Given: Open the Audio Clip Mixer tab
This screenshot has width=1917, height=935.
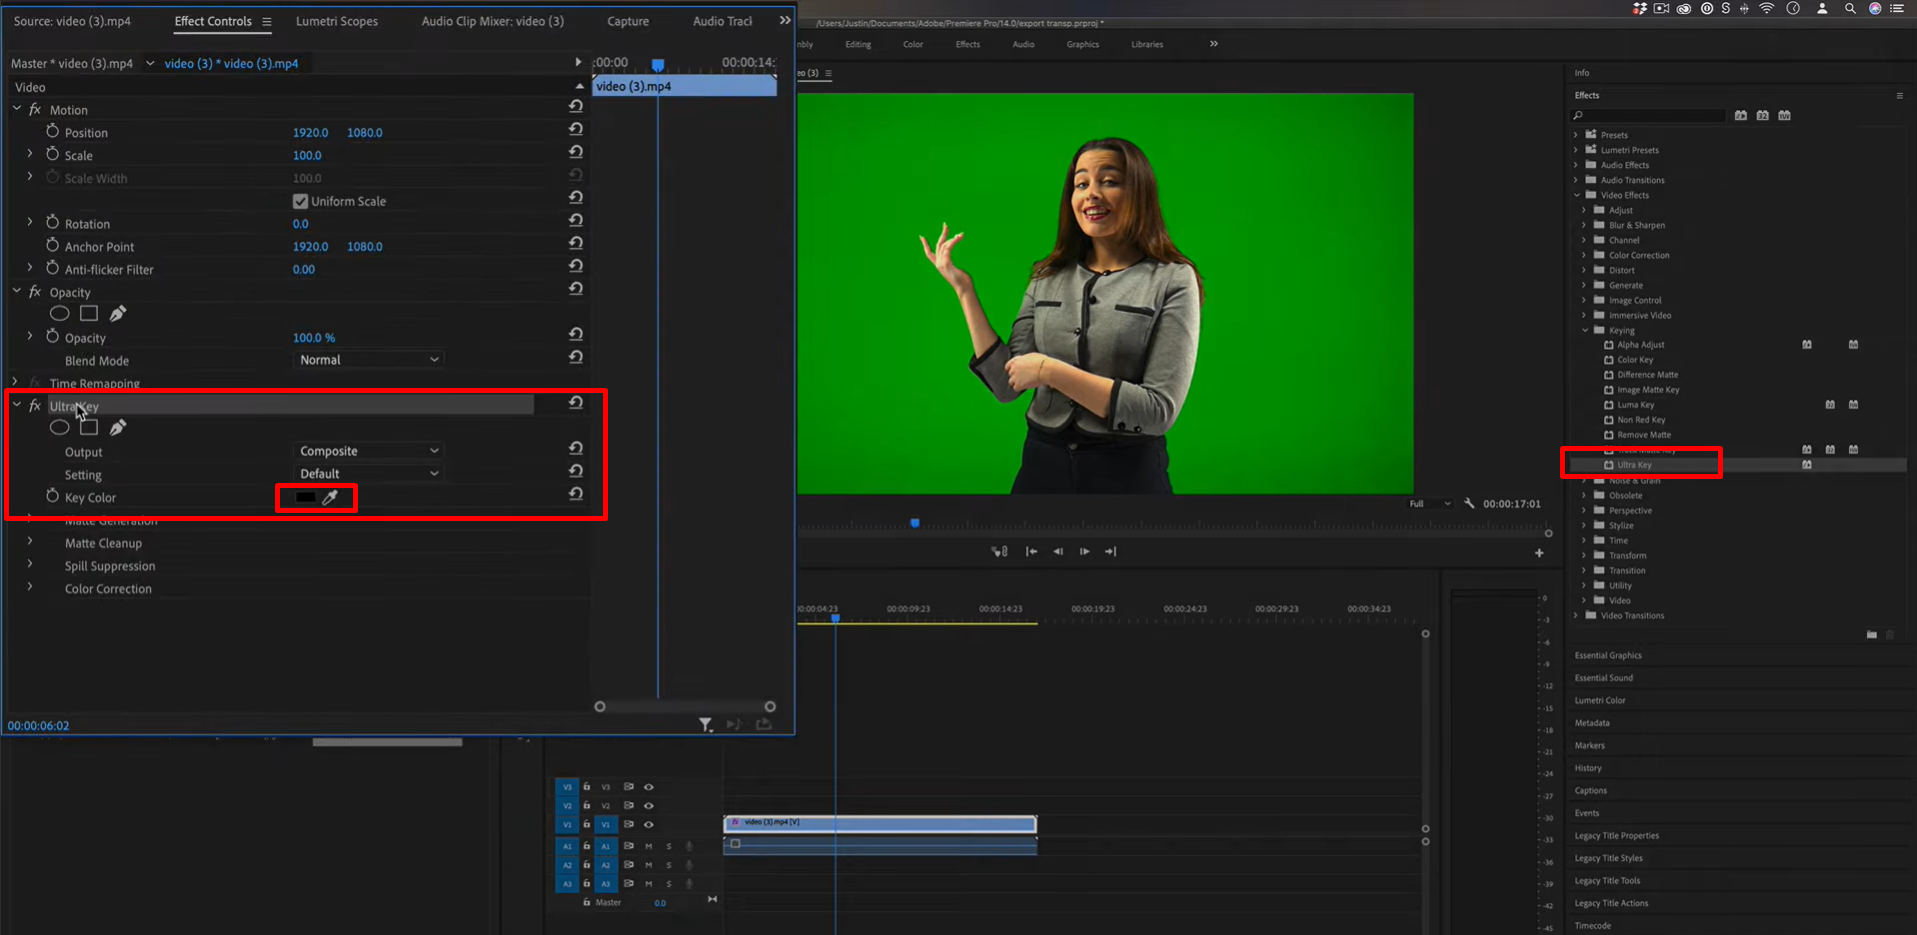Looking at the screenshot, I should click(x=493, y=20).
